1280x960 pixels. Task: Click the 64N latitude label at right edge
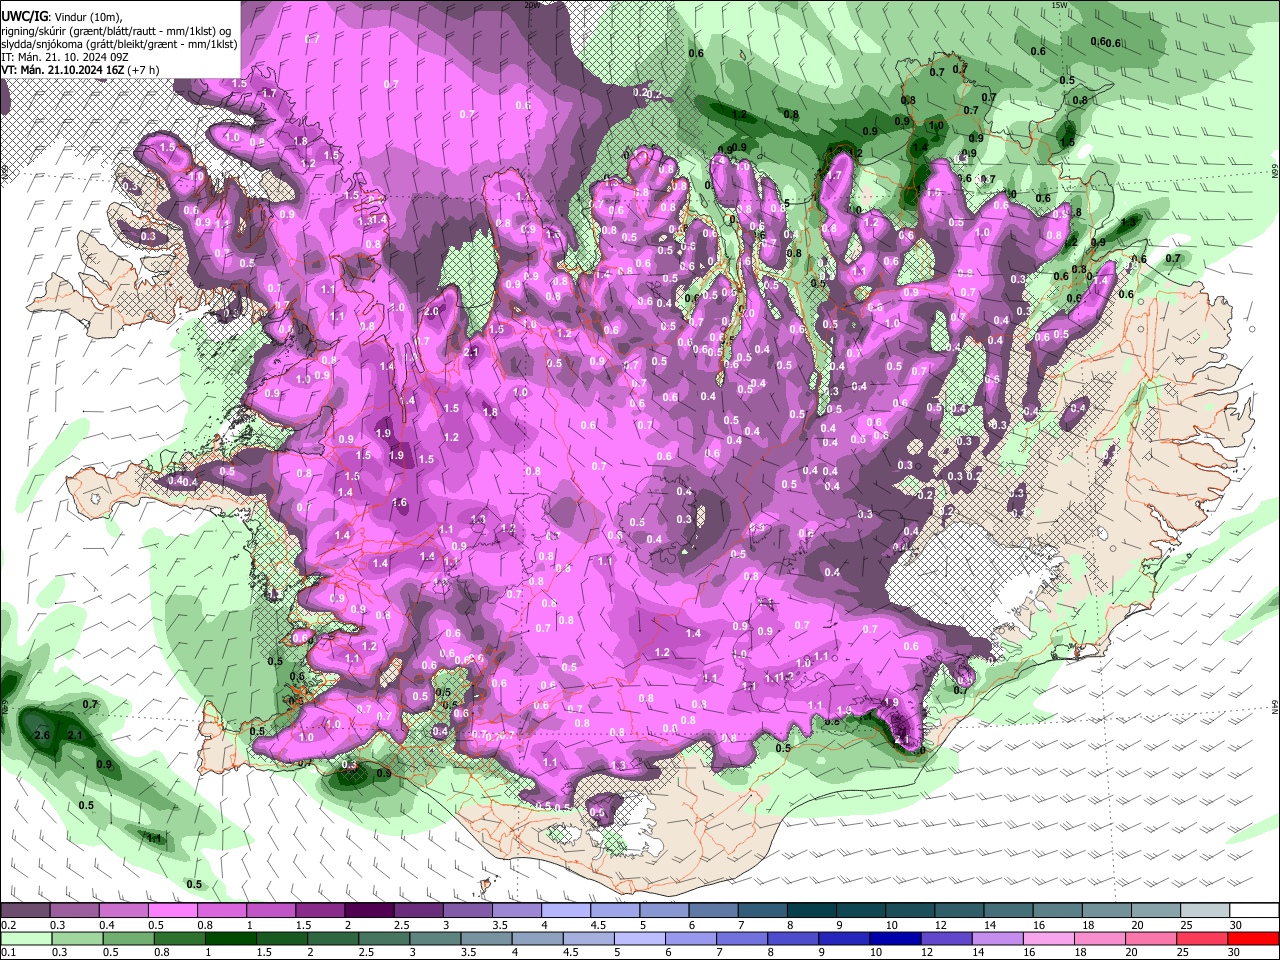coord(1275,707)
